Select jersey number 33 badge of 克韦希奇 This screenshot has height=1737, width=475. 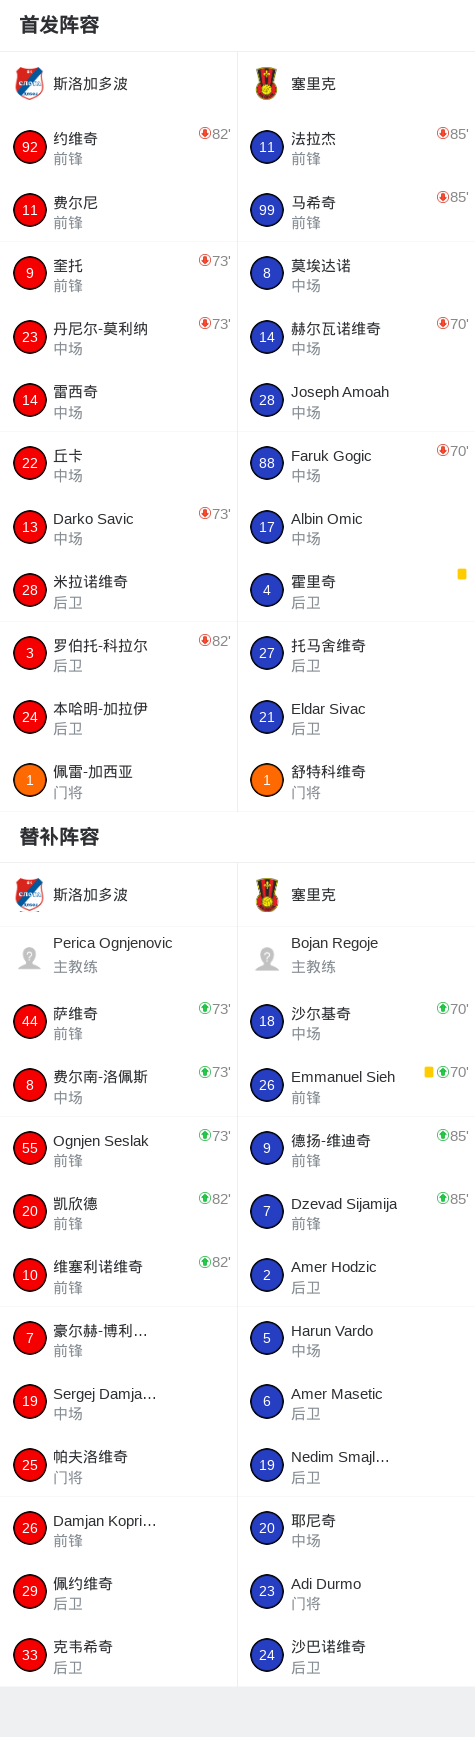point(30,1655)
